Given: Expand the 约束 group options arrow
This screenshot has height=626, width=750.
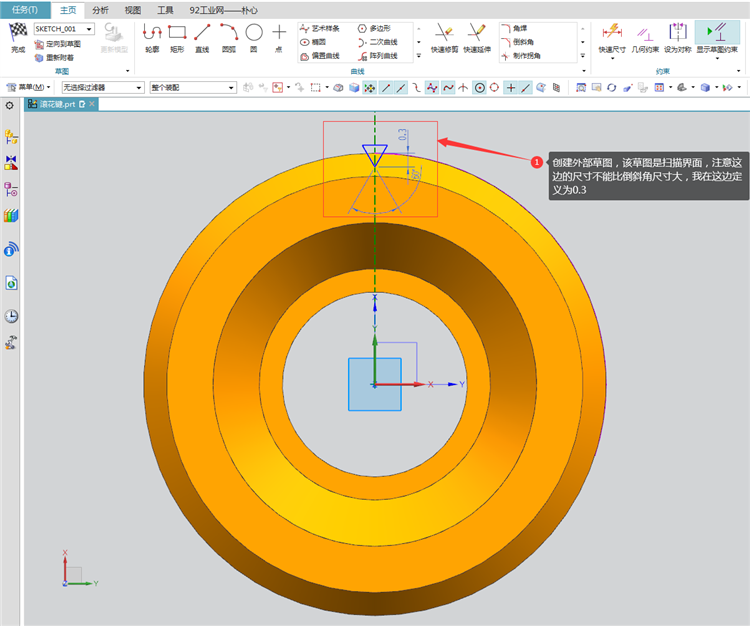Looking at the screenshot, I should pyautogui.click(x=739, y=71).
